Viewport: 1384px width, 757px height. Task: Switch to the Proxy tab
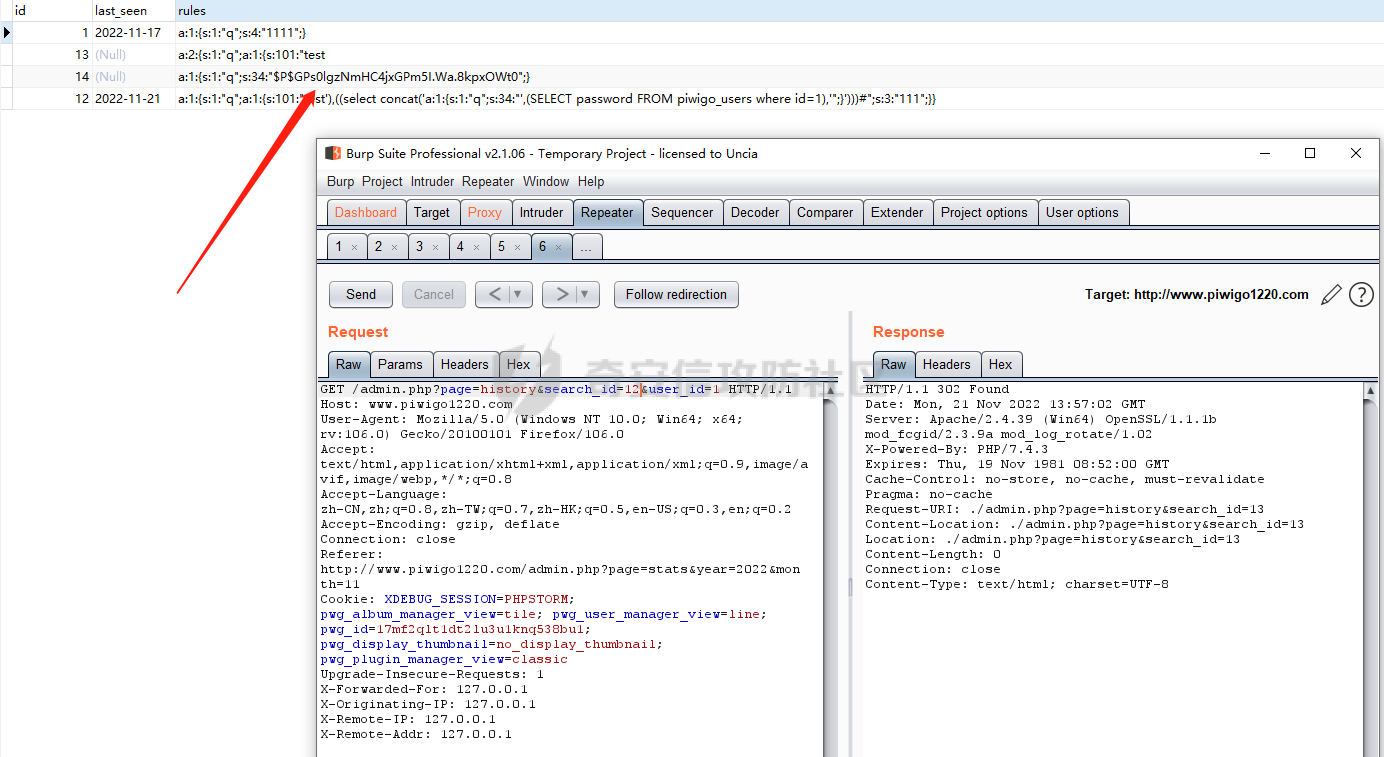coord(485,212)
